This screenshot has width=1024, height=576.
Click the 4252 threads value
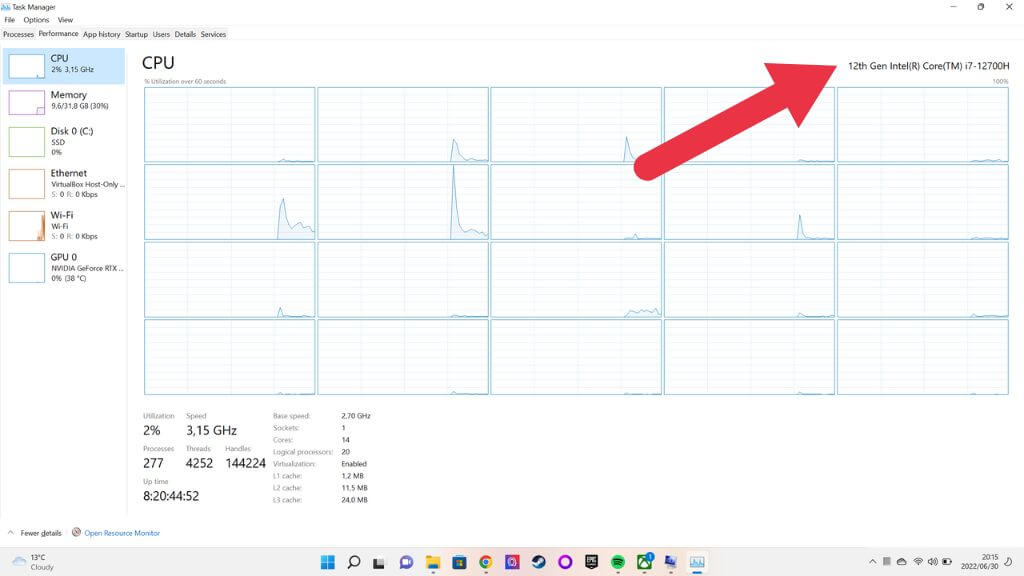[x=199, y=463]
